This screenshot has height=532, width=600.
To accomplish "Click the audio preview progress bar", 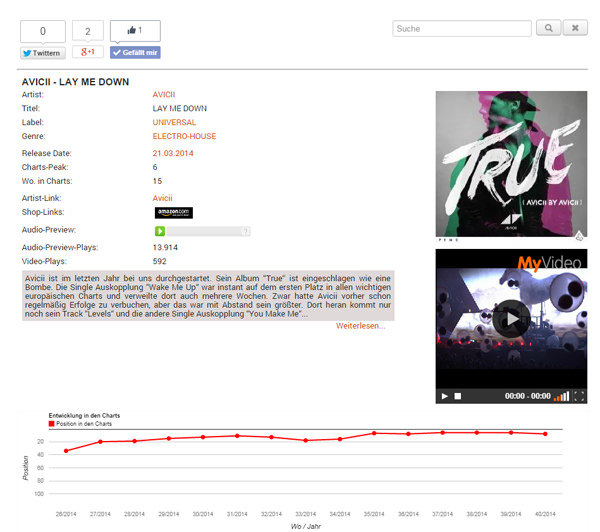I will 209,231.
